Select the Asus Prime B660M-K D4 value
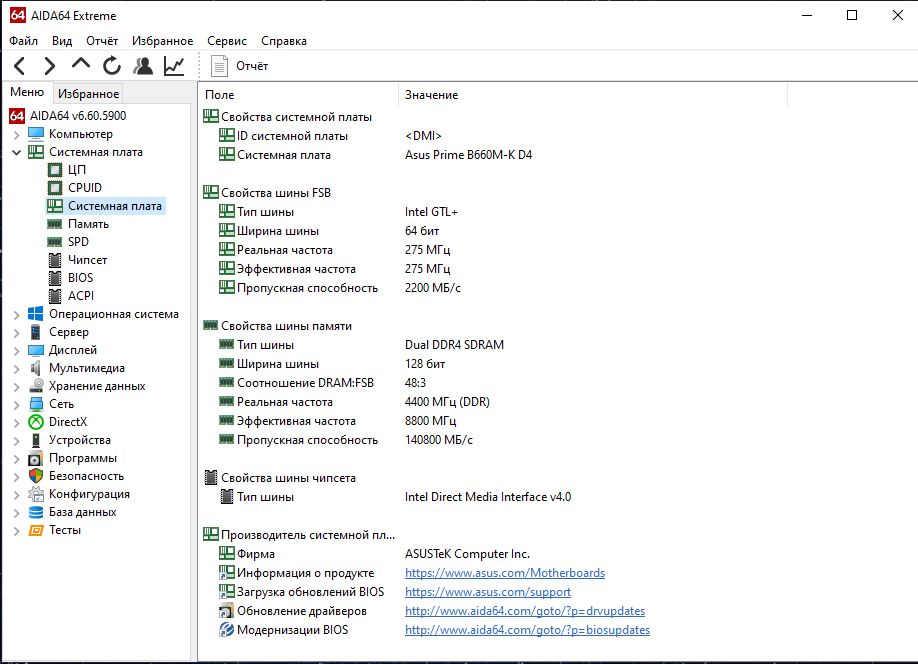The height and width of the screenshot is (664, 918). [x=468, y=155]
